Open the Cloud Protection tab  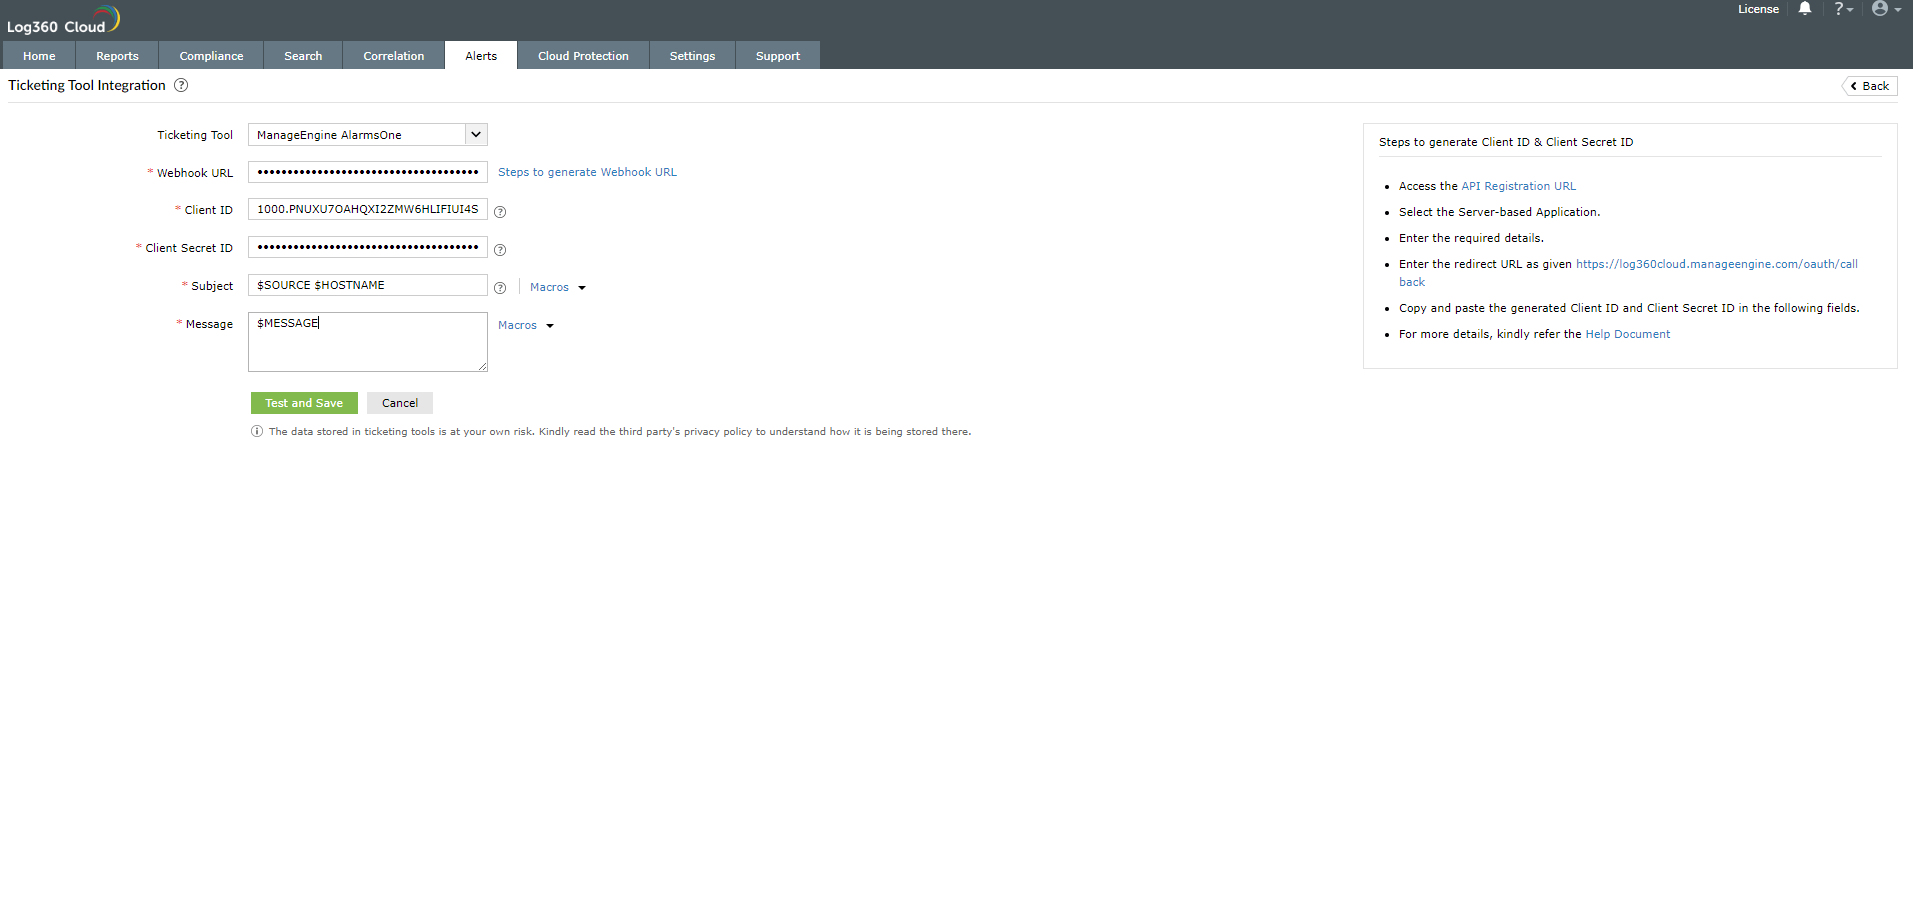[583, 56]
